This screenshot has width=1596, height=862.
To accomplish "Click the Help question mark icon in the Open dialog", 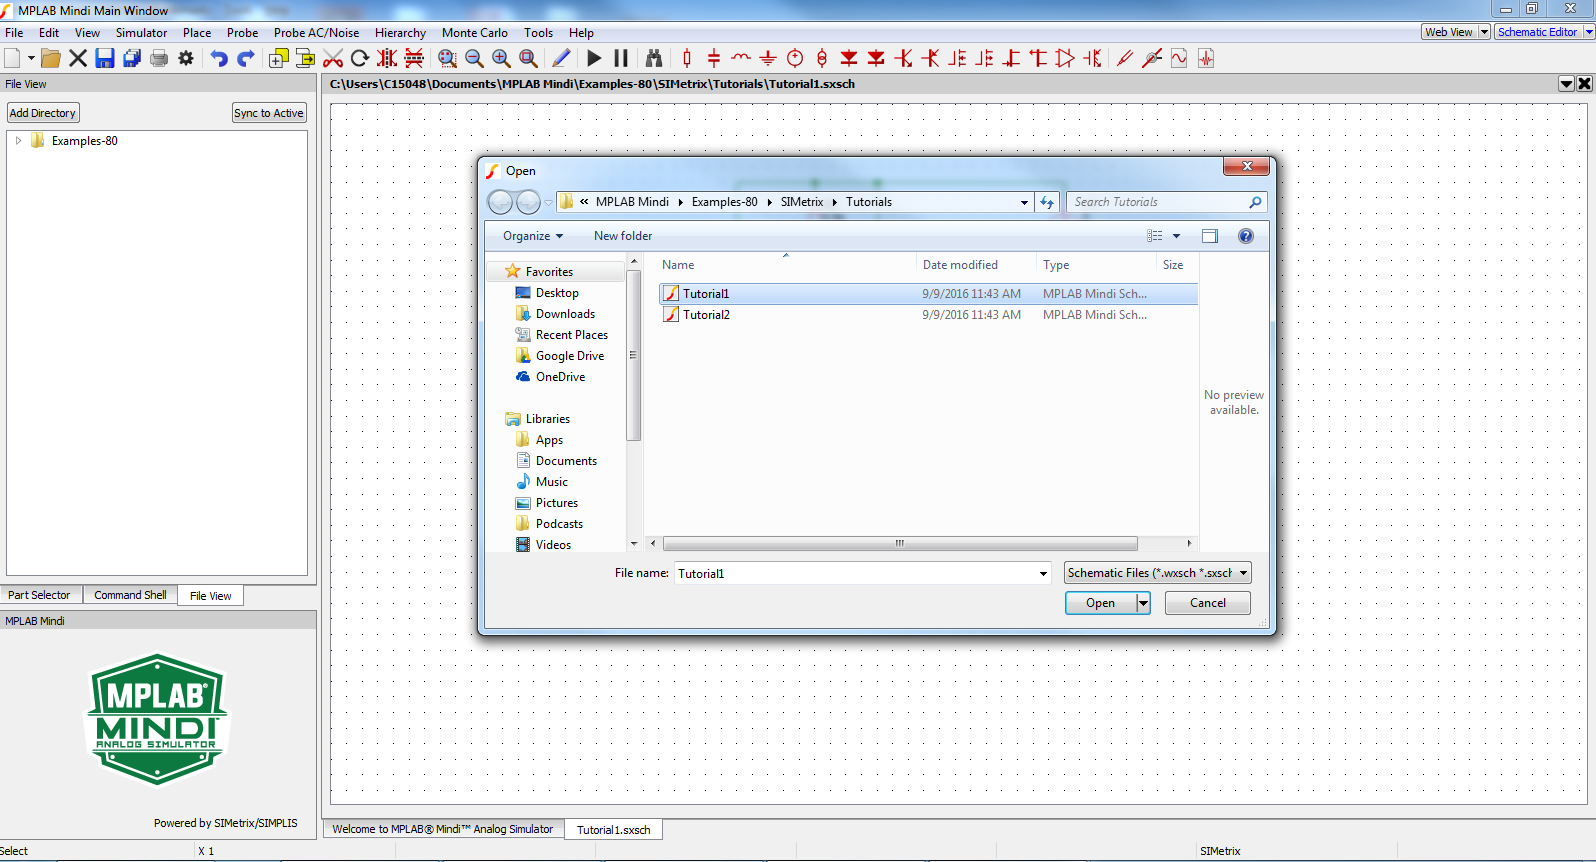I will pos(1246,236).
